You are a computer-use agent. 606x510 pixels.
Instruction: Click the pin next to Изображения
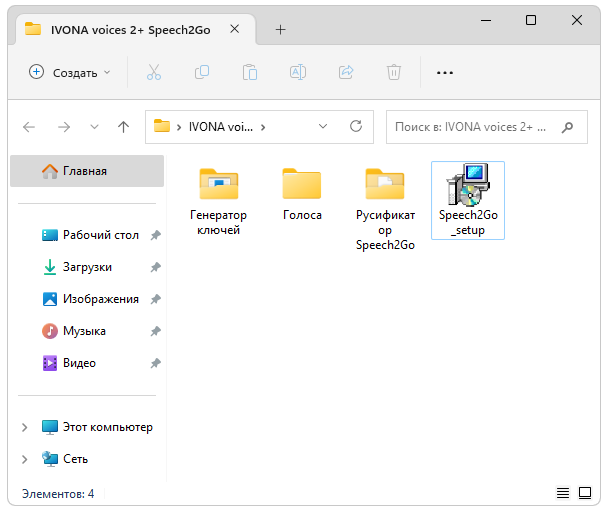click(x=155, y=299)
